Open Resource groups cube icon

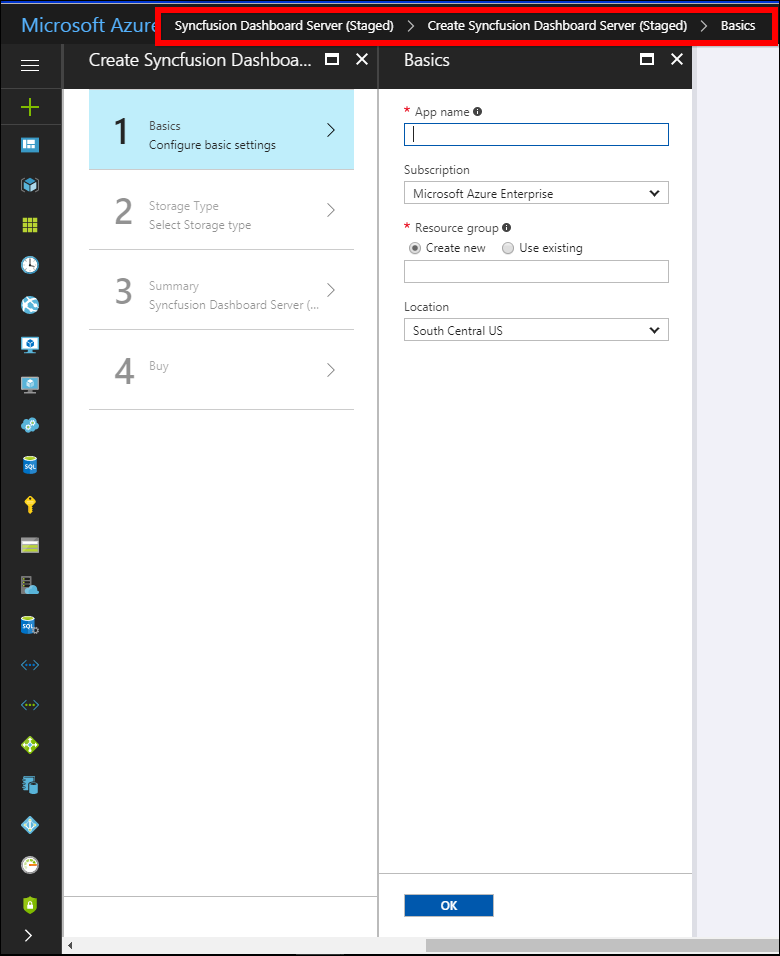pyautogui.click(x=30, y=185)
